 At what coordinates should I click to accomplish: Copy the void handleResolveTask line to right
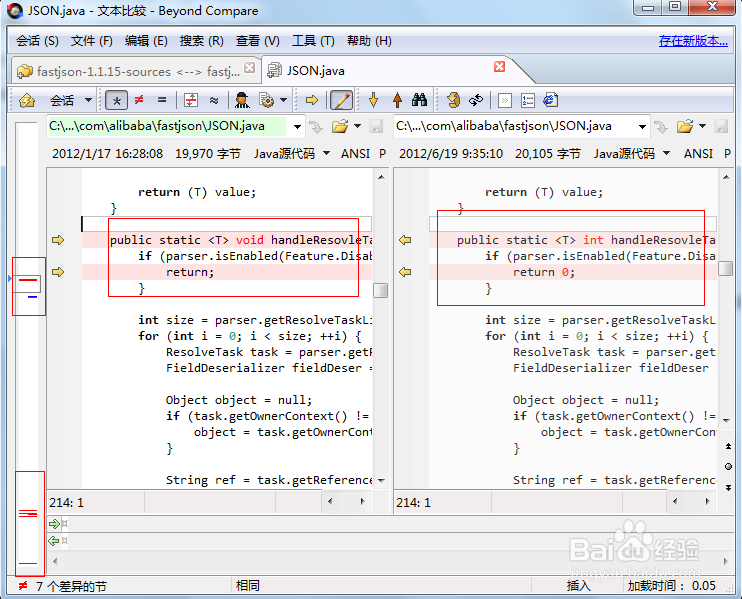pos(58,240)
